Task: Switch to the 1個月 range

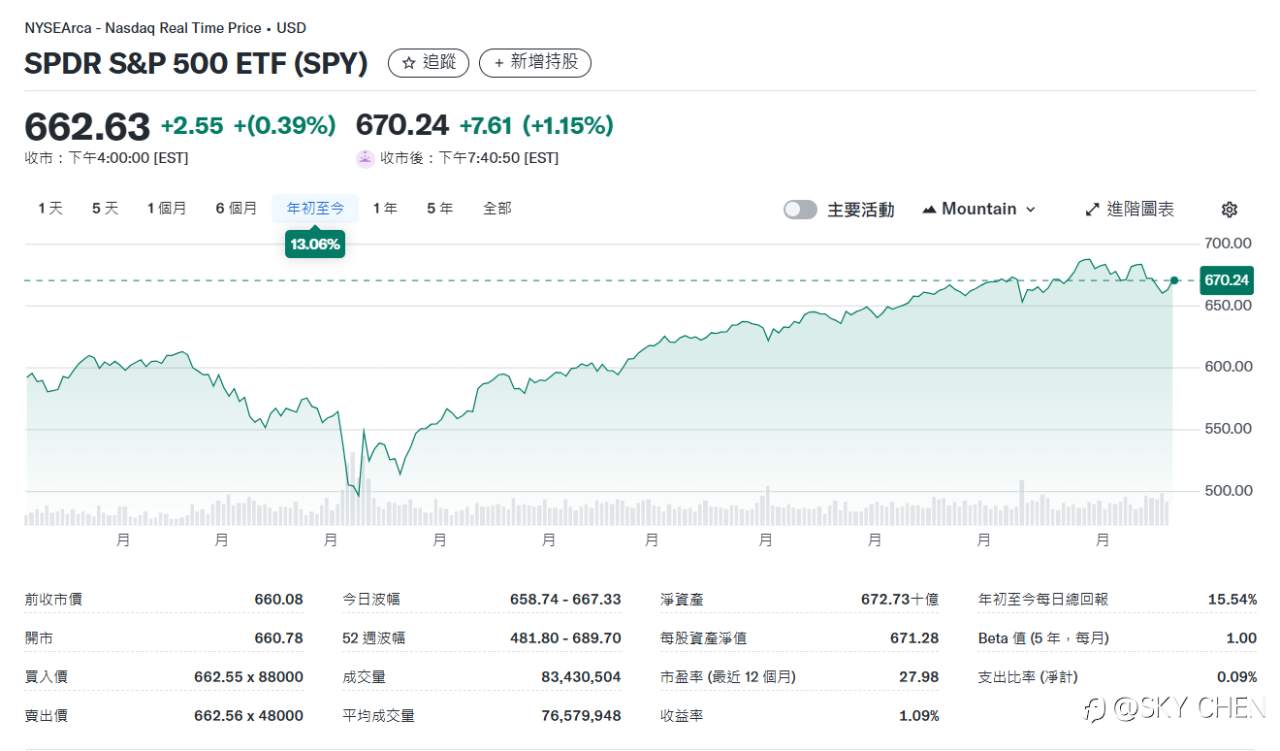Action: 166,208
